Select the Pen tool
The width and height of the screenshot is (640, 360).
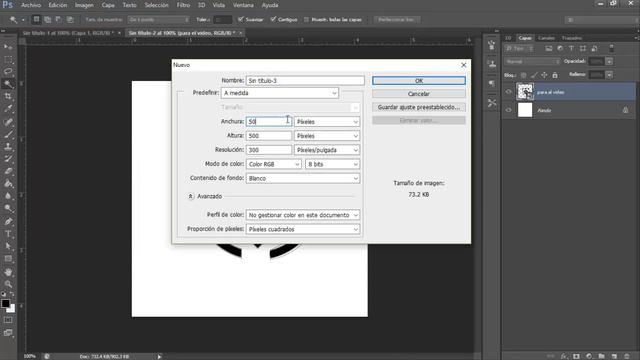pyautogui.click(x=8, y=221)
